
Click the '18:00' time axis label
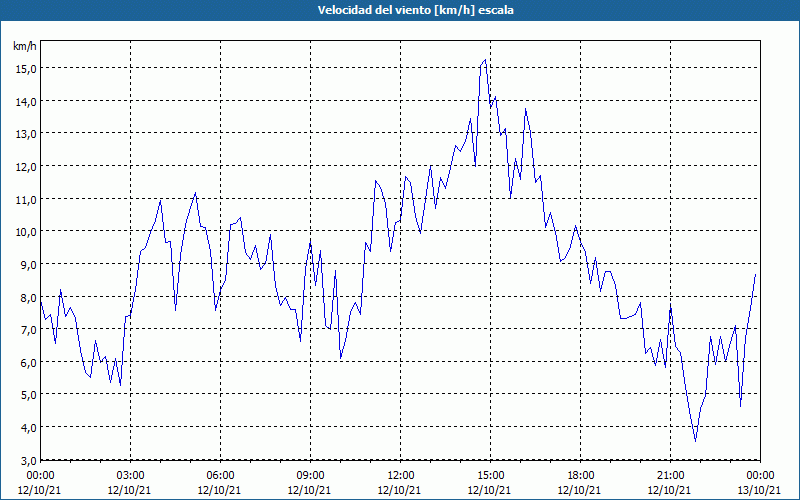point(580,476)
